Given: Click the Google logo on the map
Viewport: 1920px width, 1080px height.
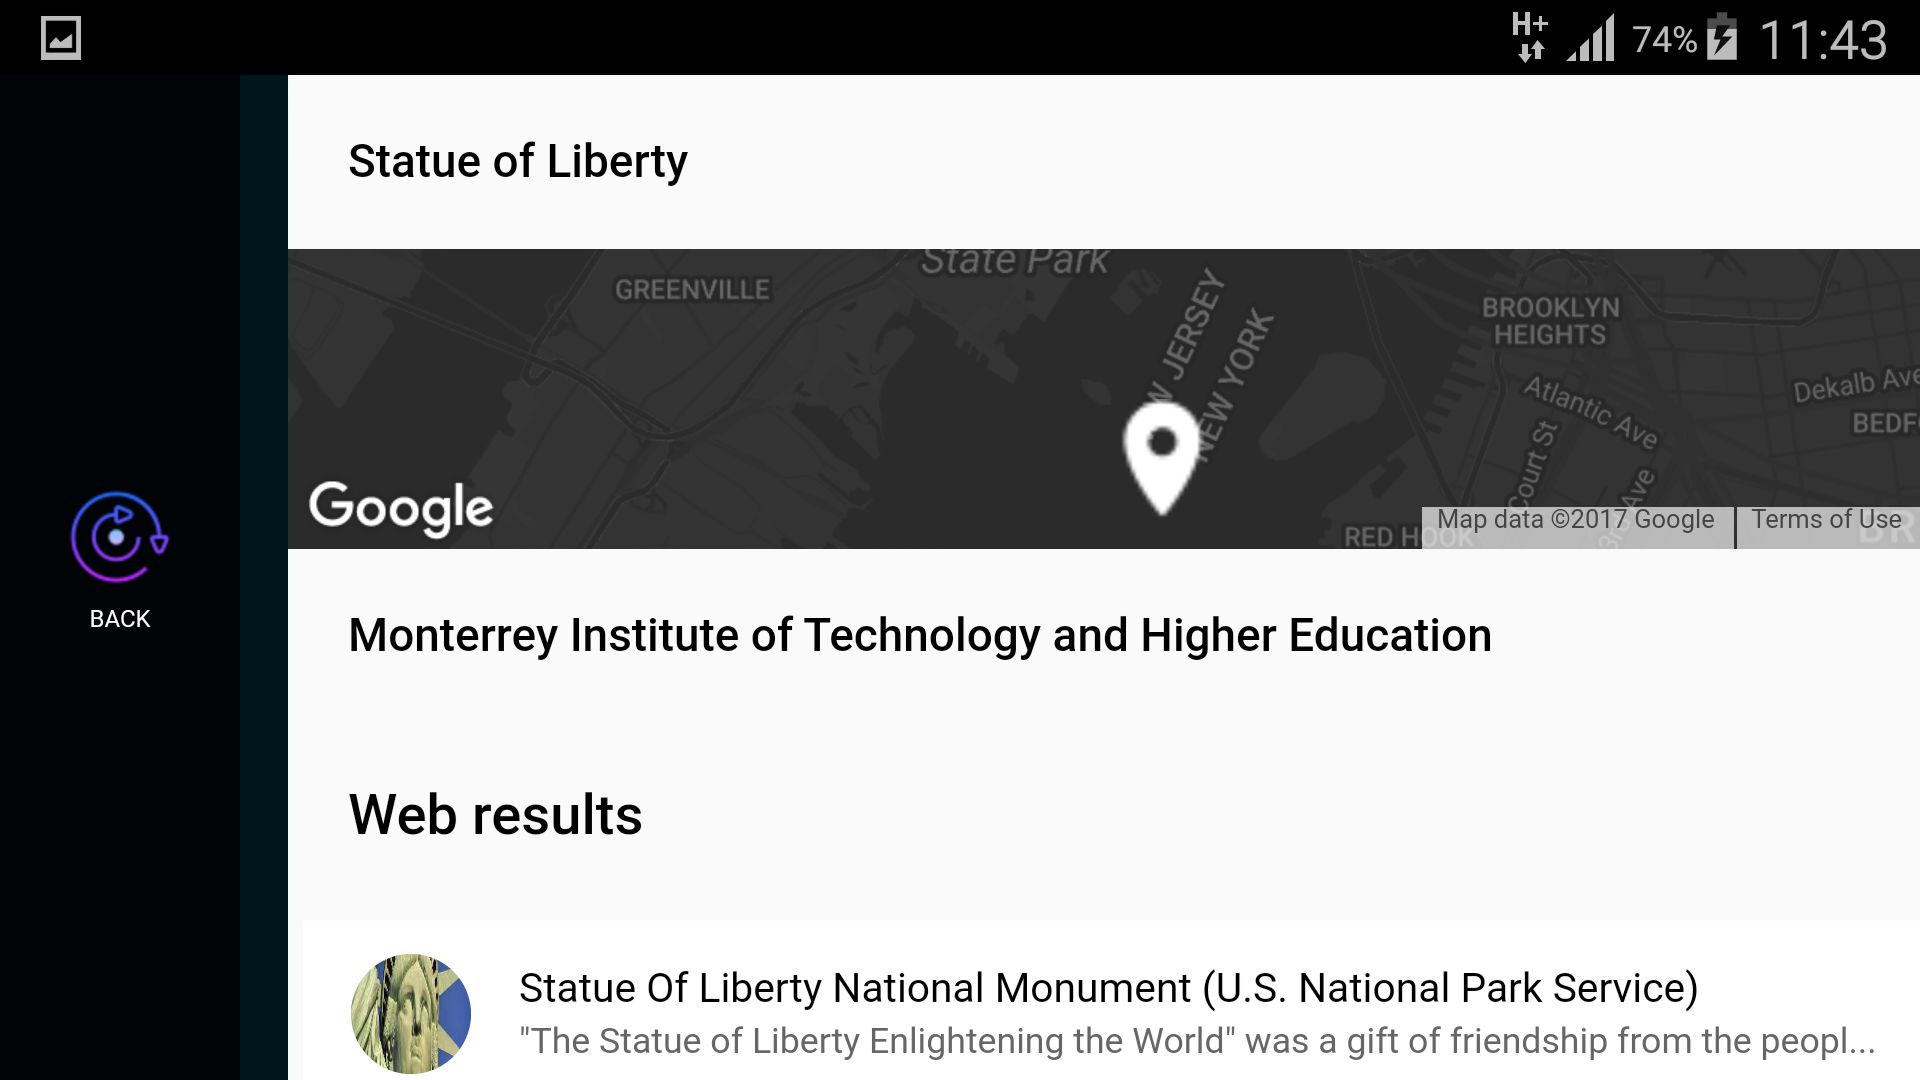Looking at the screenshot, I should (x=401, y=507).
